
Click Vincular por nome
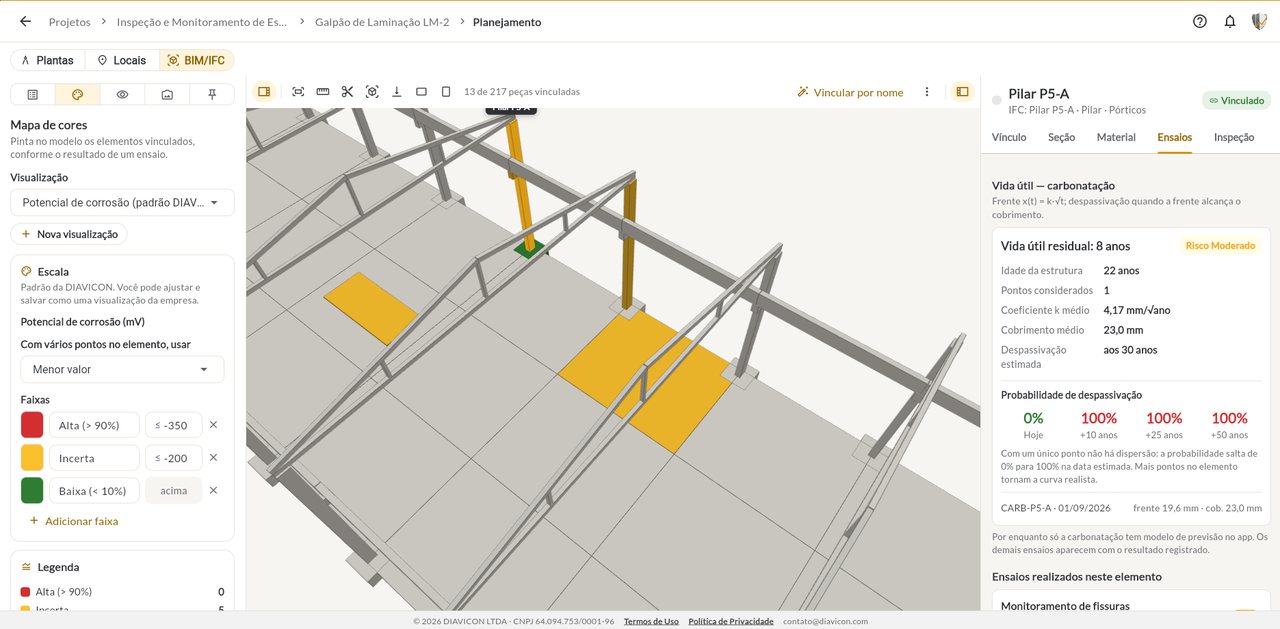850,92
